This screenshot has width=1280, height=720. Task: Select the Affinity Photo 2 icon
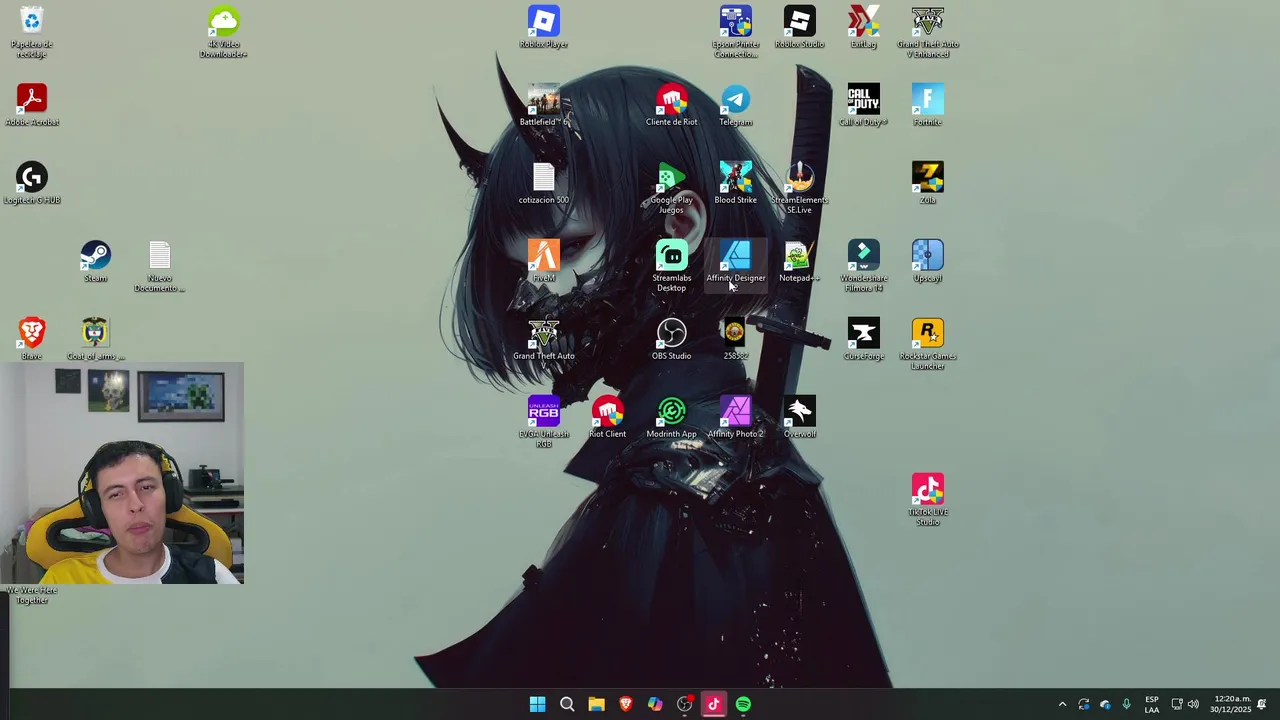(736, 417)
